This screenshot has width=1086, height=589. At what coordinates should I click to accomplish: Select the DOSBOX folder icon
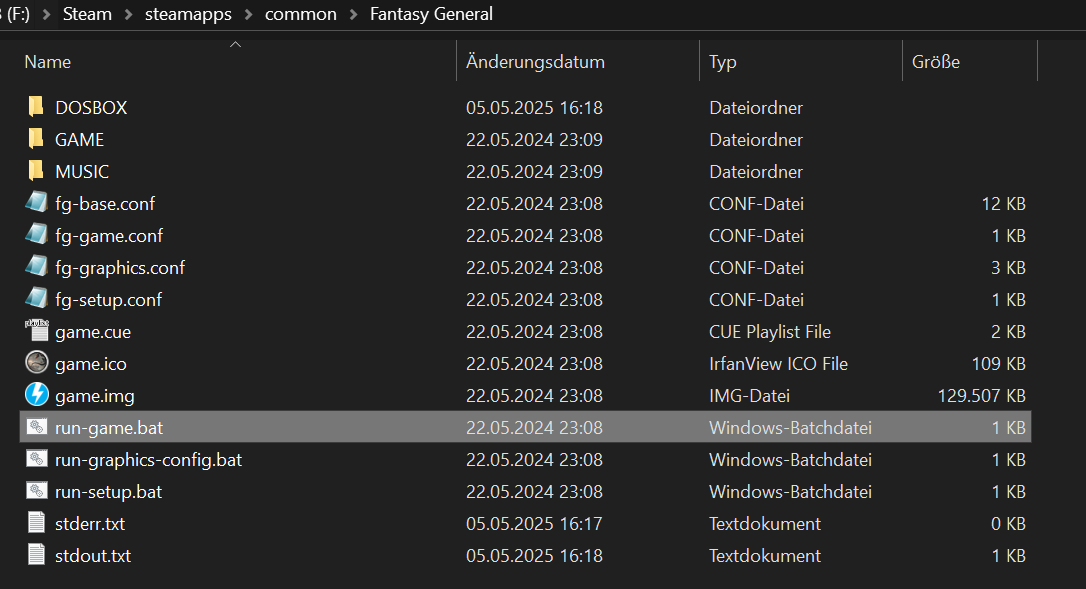coord(36,107)
